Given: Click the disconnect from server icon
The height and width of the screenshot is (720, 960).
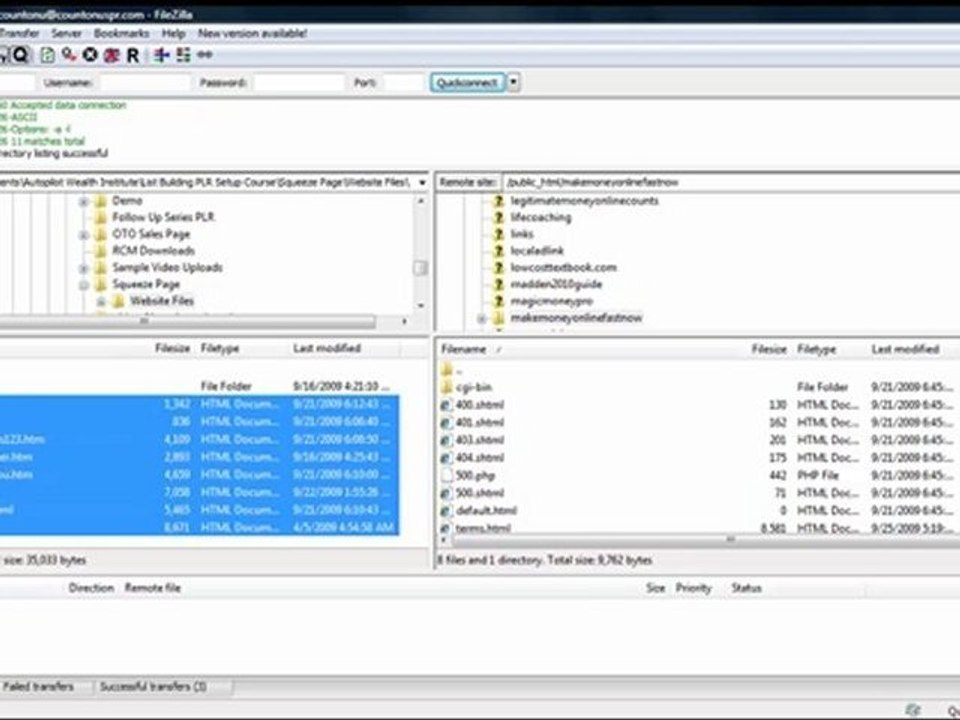Looking at the screenshot, I should (x=111, y=55).
